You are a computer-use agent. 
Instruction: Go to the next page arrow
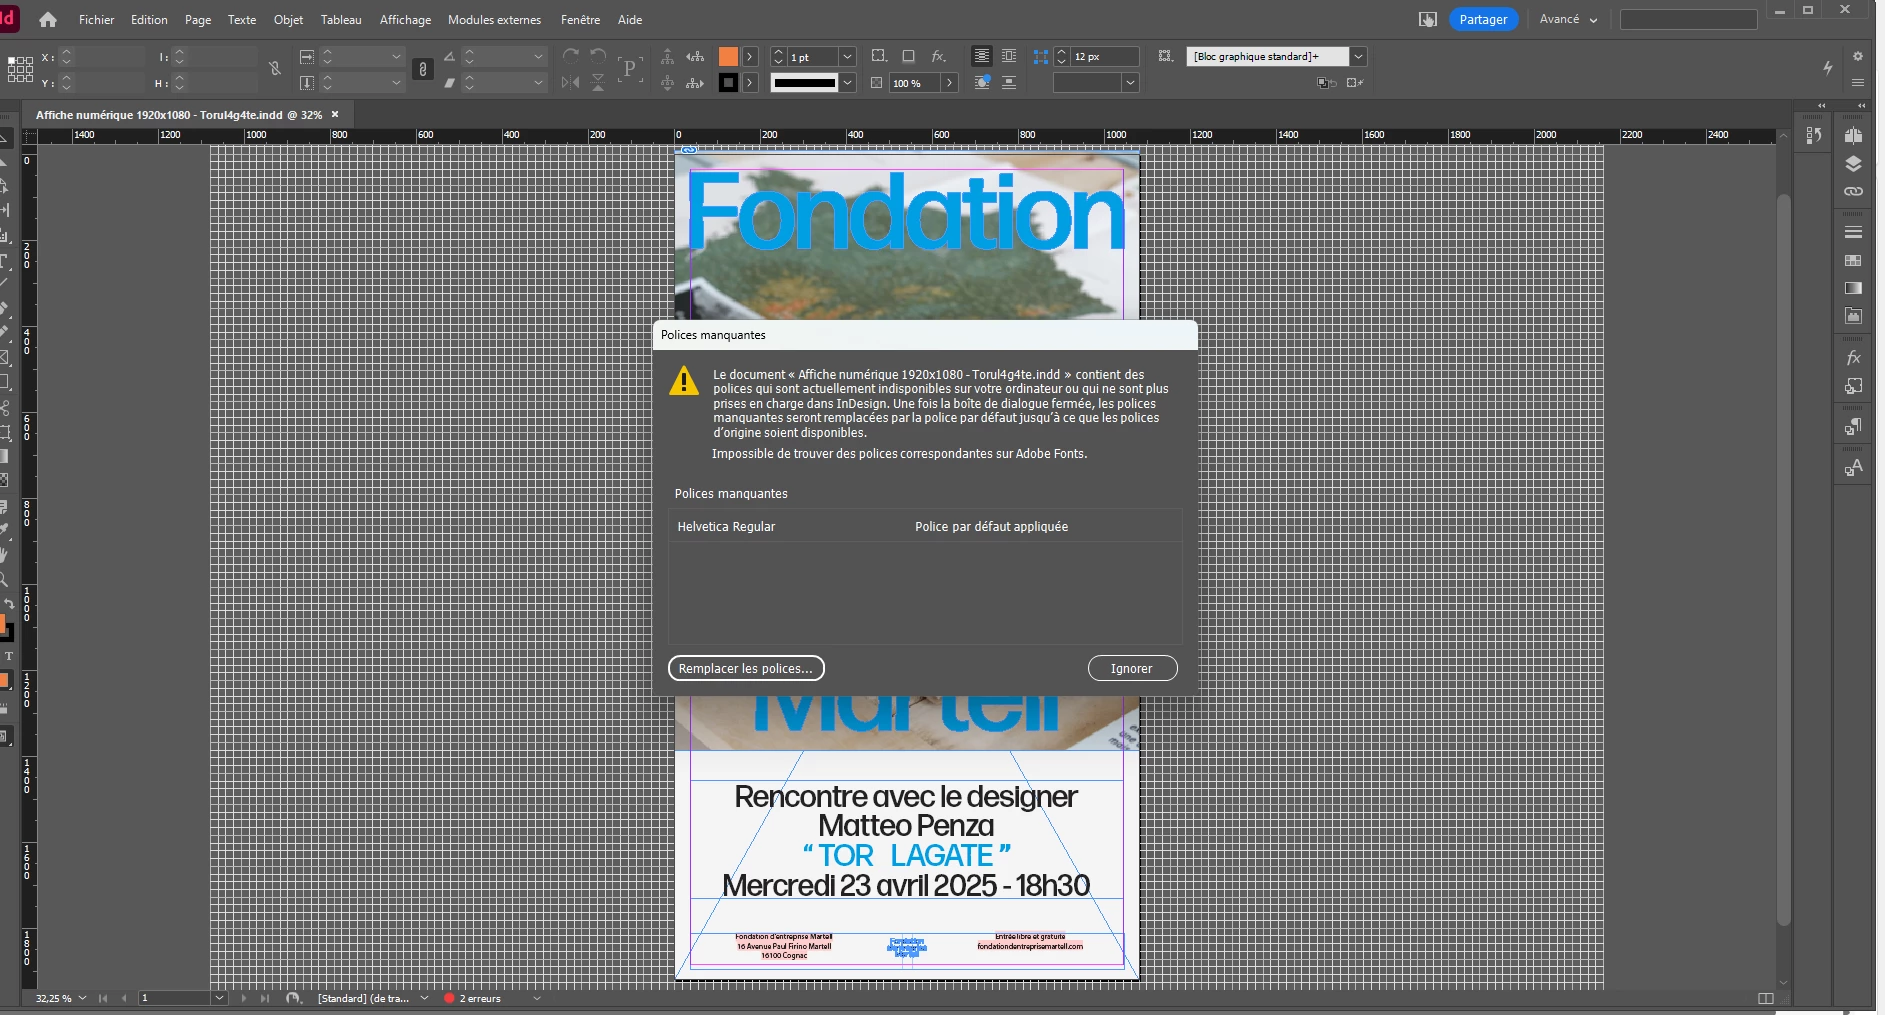point(243,998)
